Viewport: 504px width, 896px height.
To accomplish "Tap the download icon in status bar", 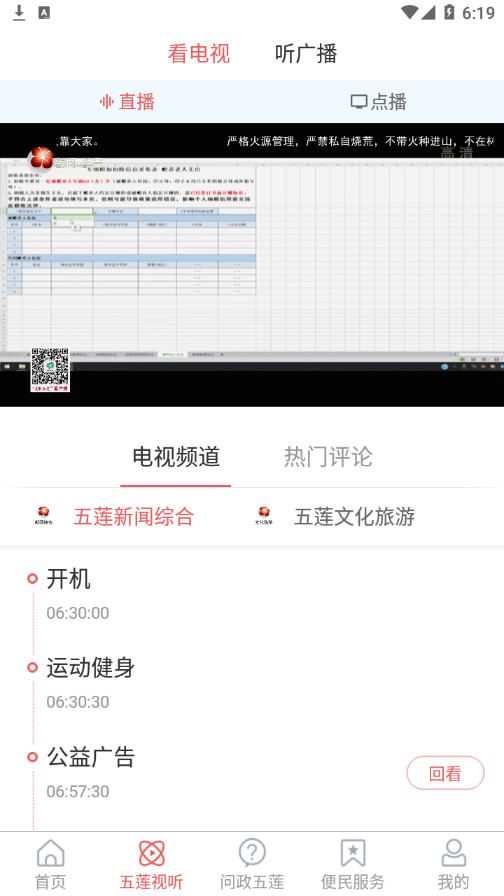I will point(19,13).
